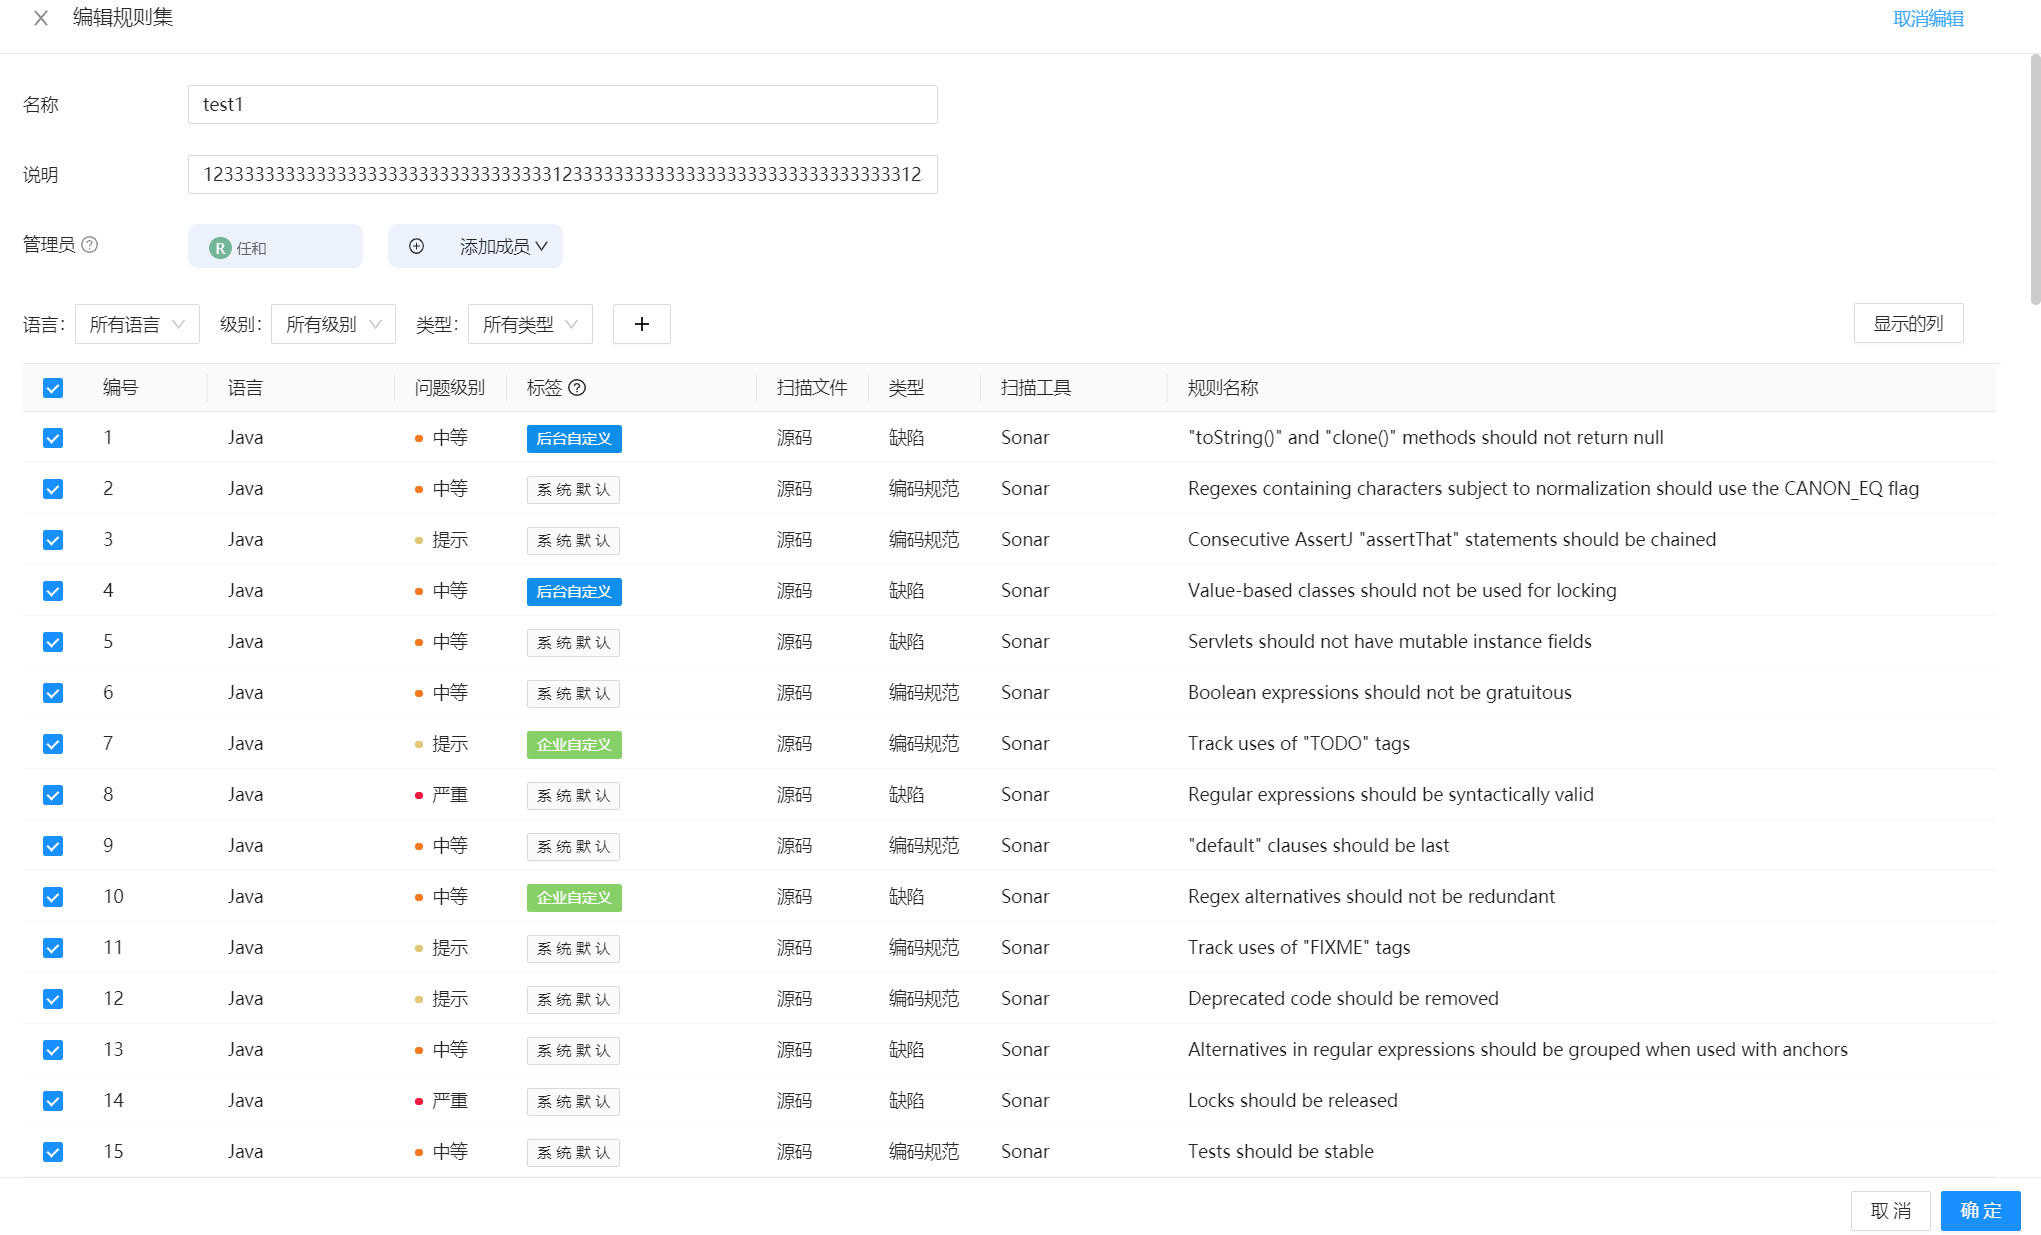This screenshot has width=2041, height=1235.
Task: Toggle the select-all checkbox in table header
Action: click(x=53, y=388)
